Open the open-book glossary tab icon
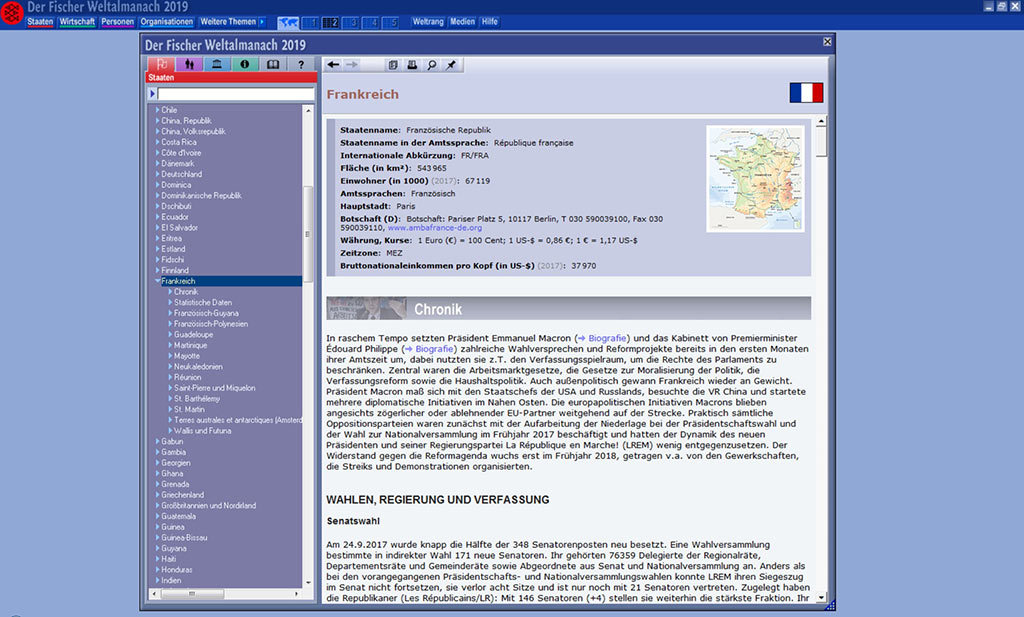This screenshot has width=1024, height=617. click(273, 64)
